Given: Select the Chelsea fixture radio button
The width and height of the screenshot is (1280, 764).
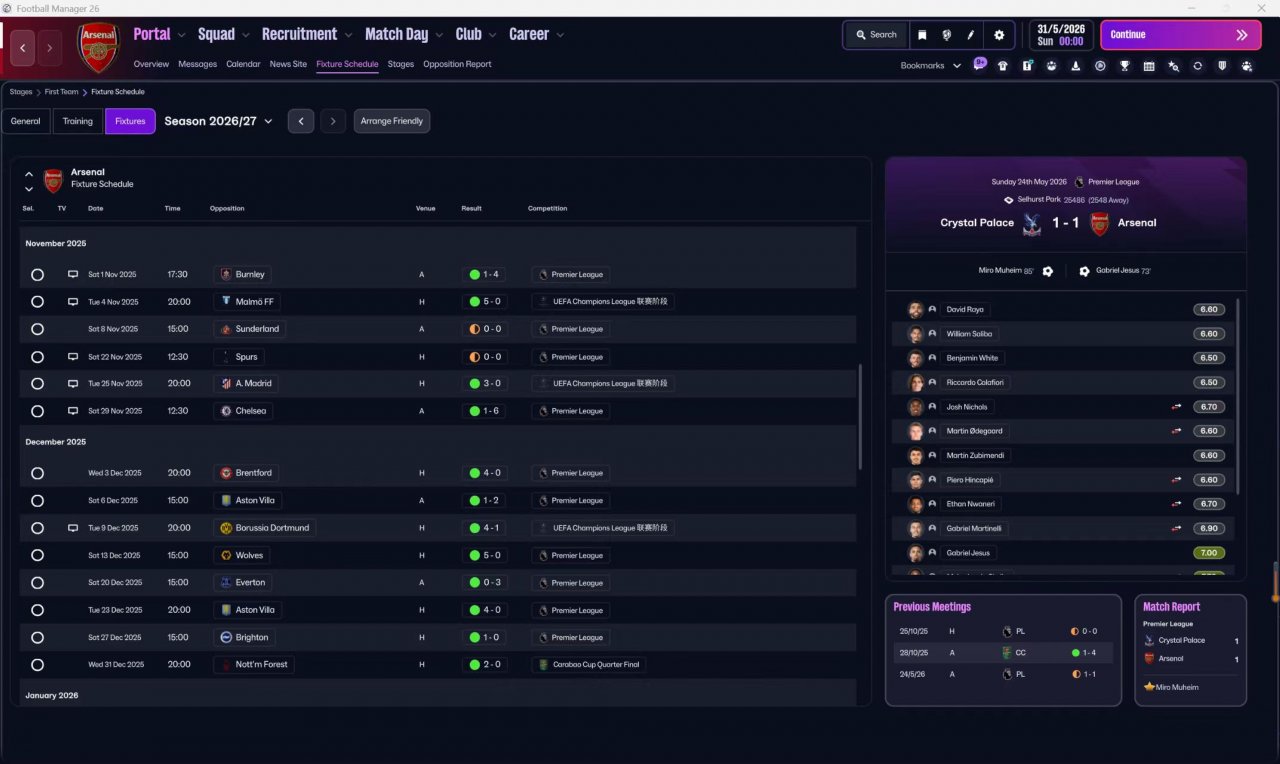Looking at the screenshot, I should click(37, 411).
